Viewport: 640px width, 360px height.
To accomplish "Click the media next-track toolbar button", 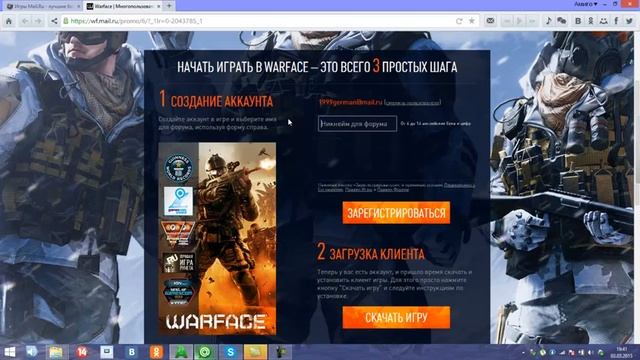I will [532, 21].
